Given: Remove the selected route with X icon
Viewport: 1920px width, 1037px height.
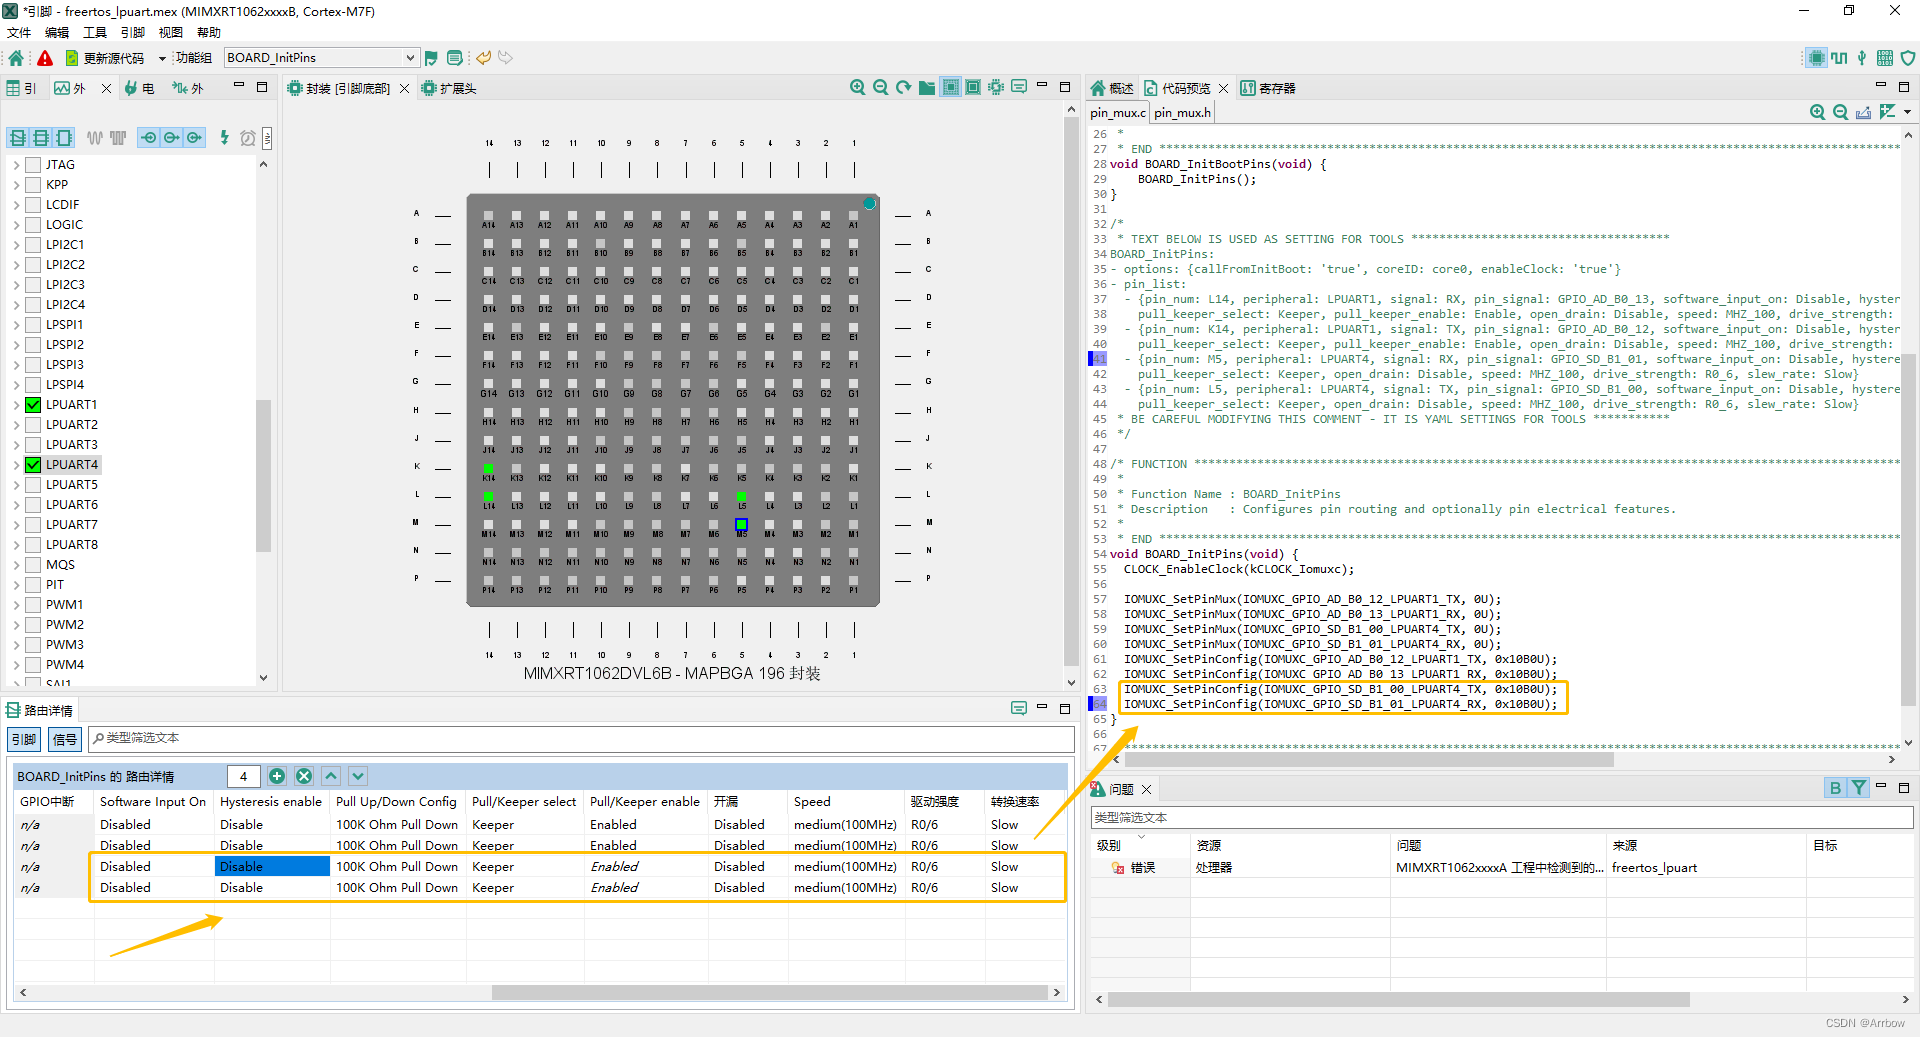Looking at the screenshot, I should coord(304,776).
